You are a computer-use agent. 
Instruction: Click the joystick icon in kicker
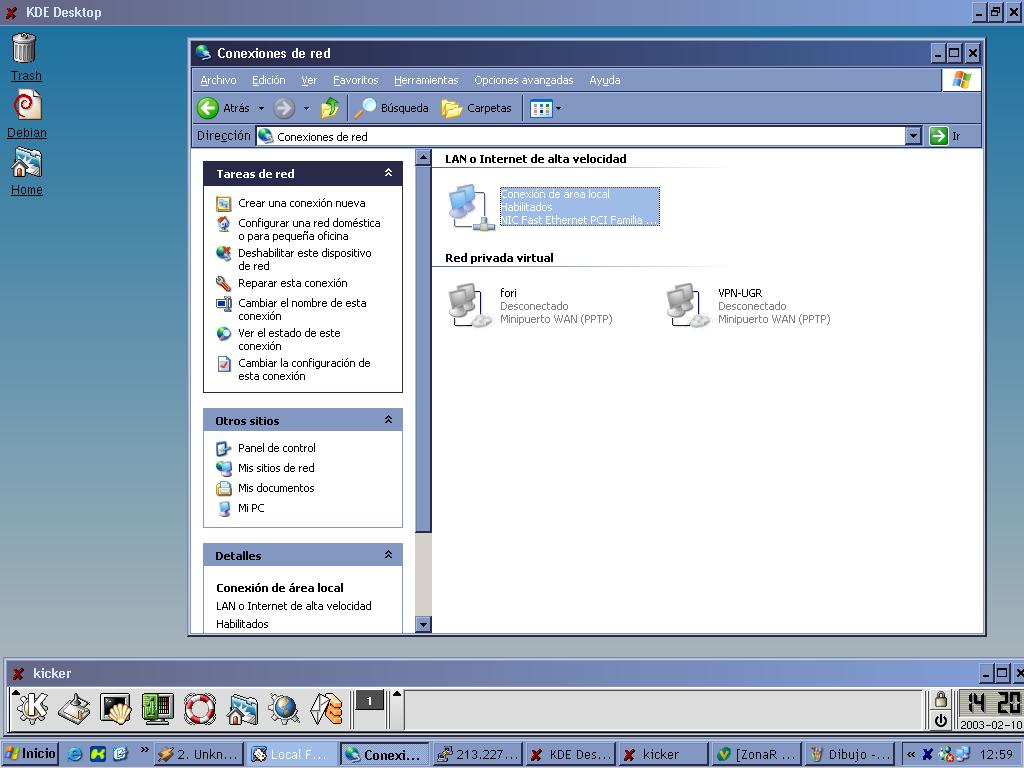tap(74, 708)
